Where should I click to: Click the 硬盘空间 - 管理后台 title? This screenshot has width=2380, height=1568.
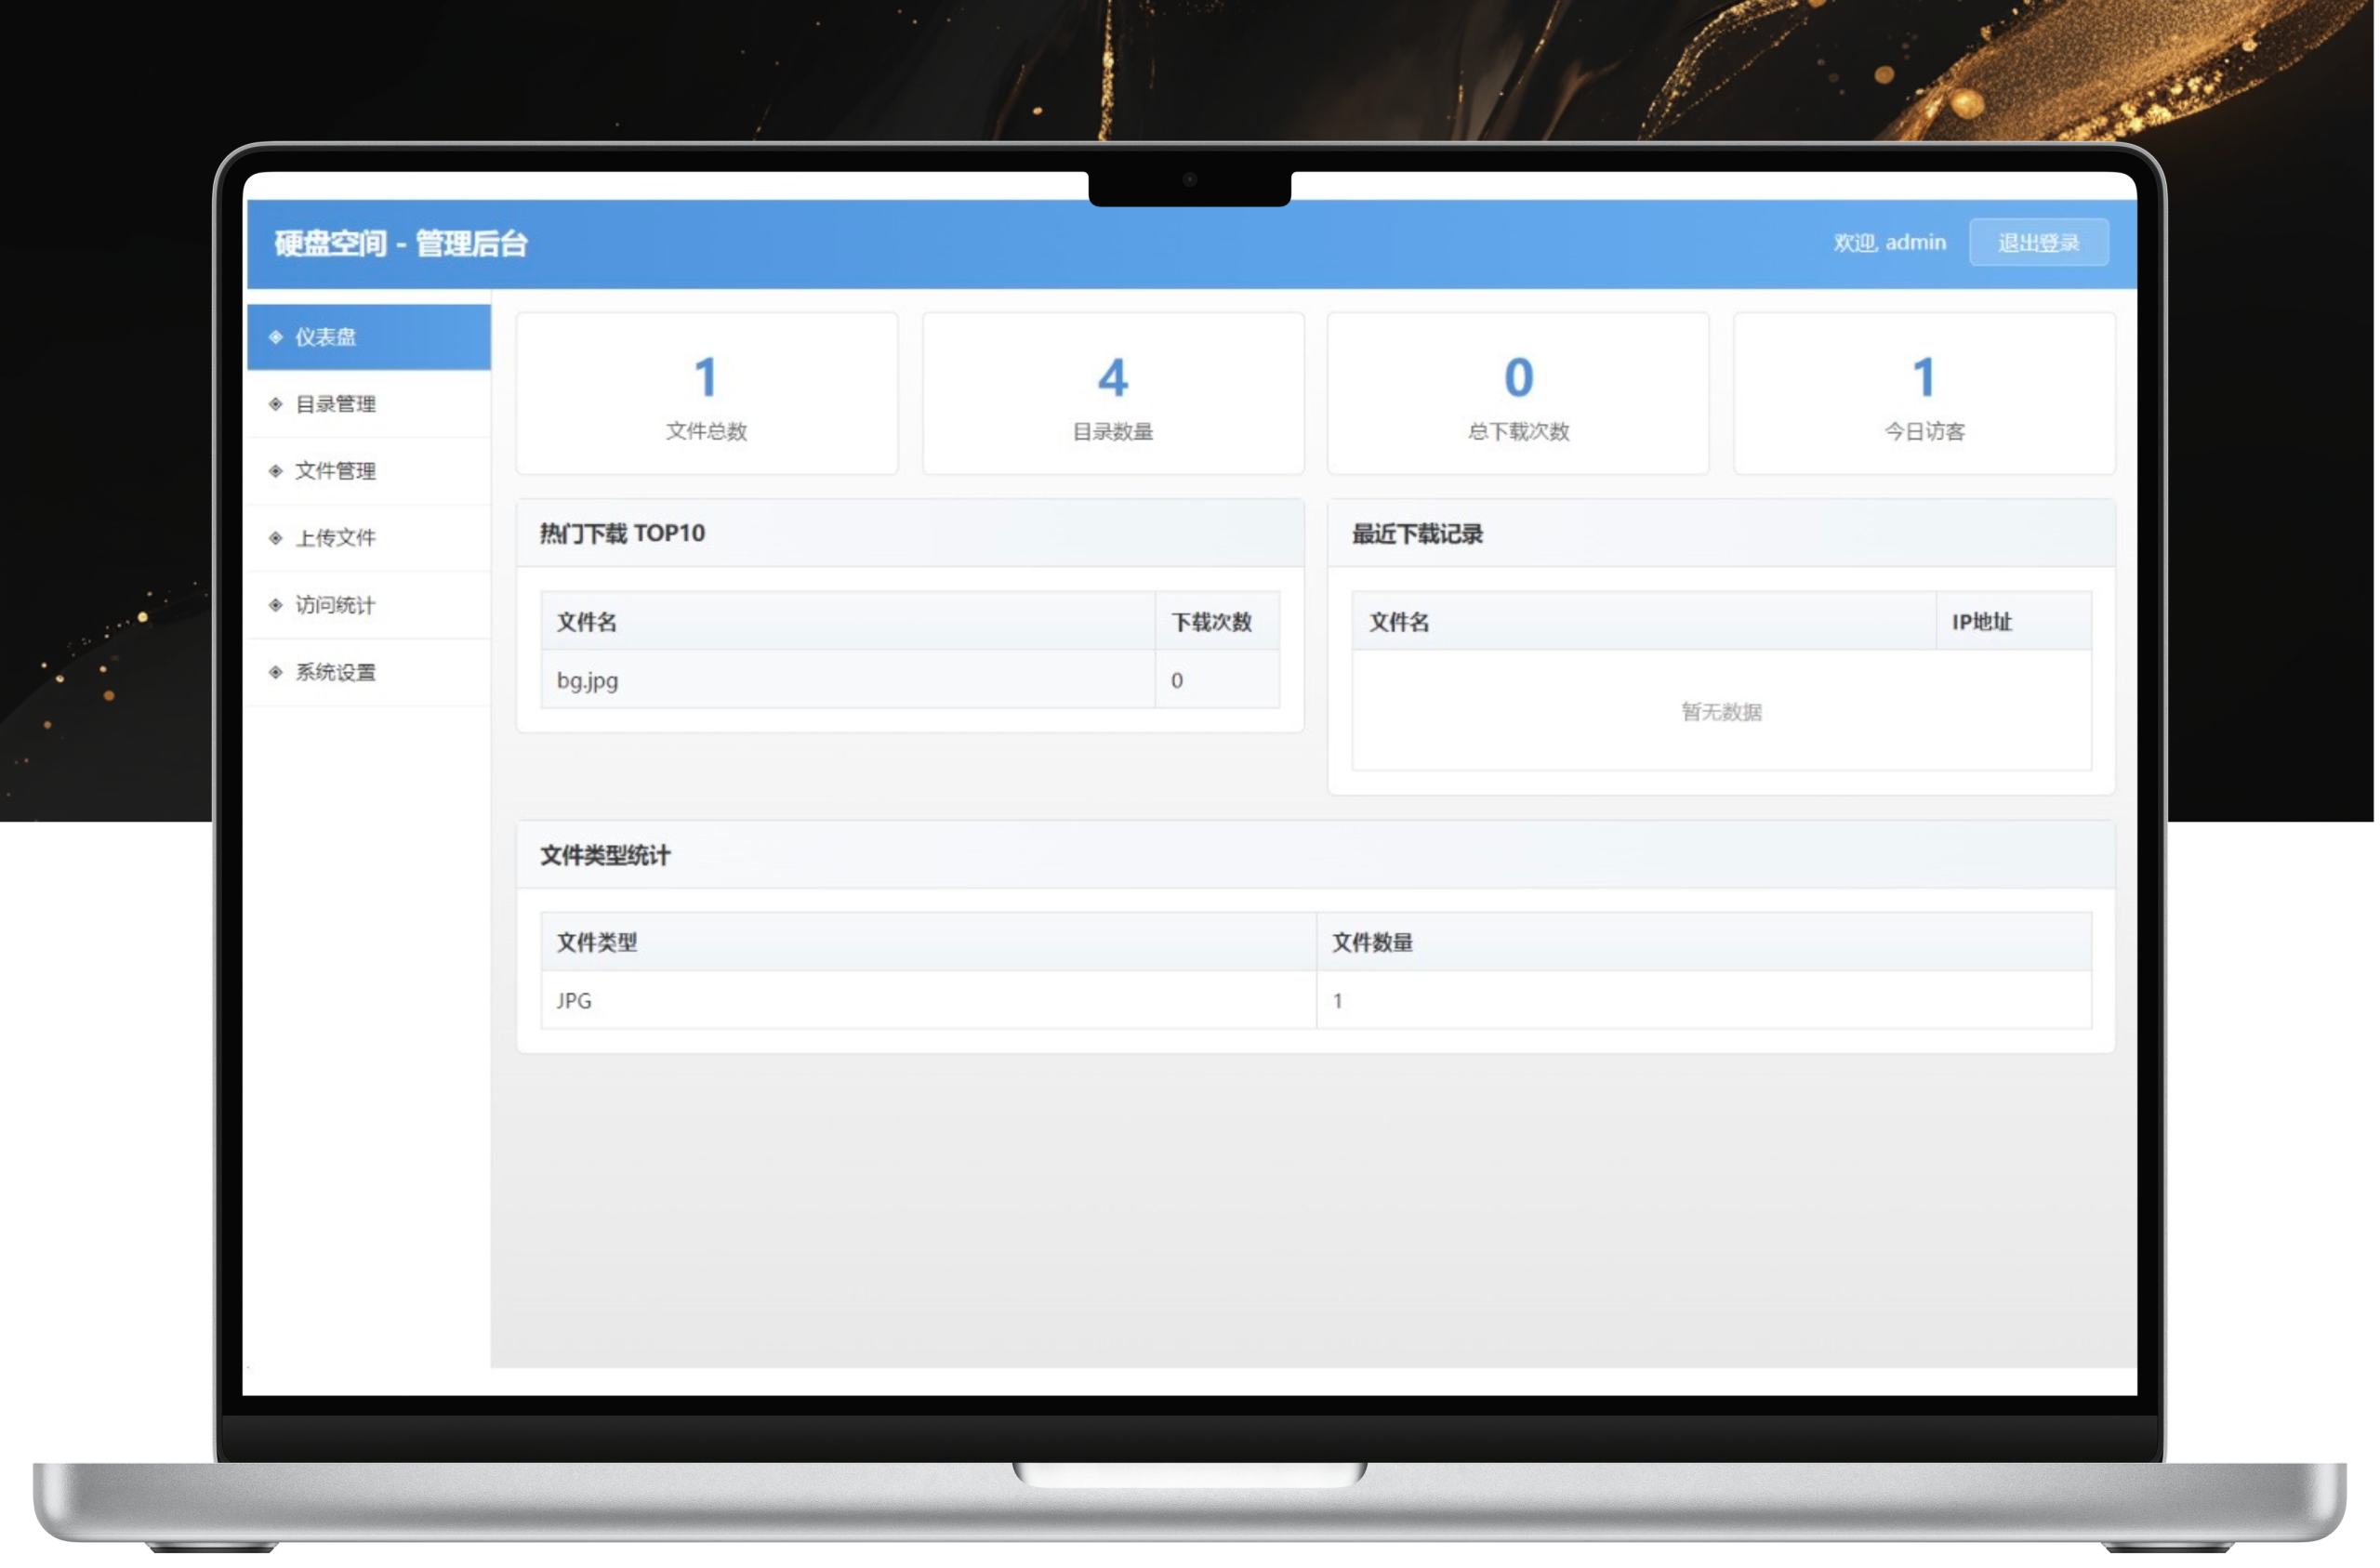pos(401,243)
